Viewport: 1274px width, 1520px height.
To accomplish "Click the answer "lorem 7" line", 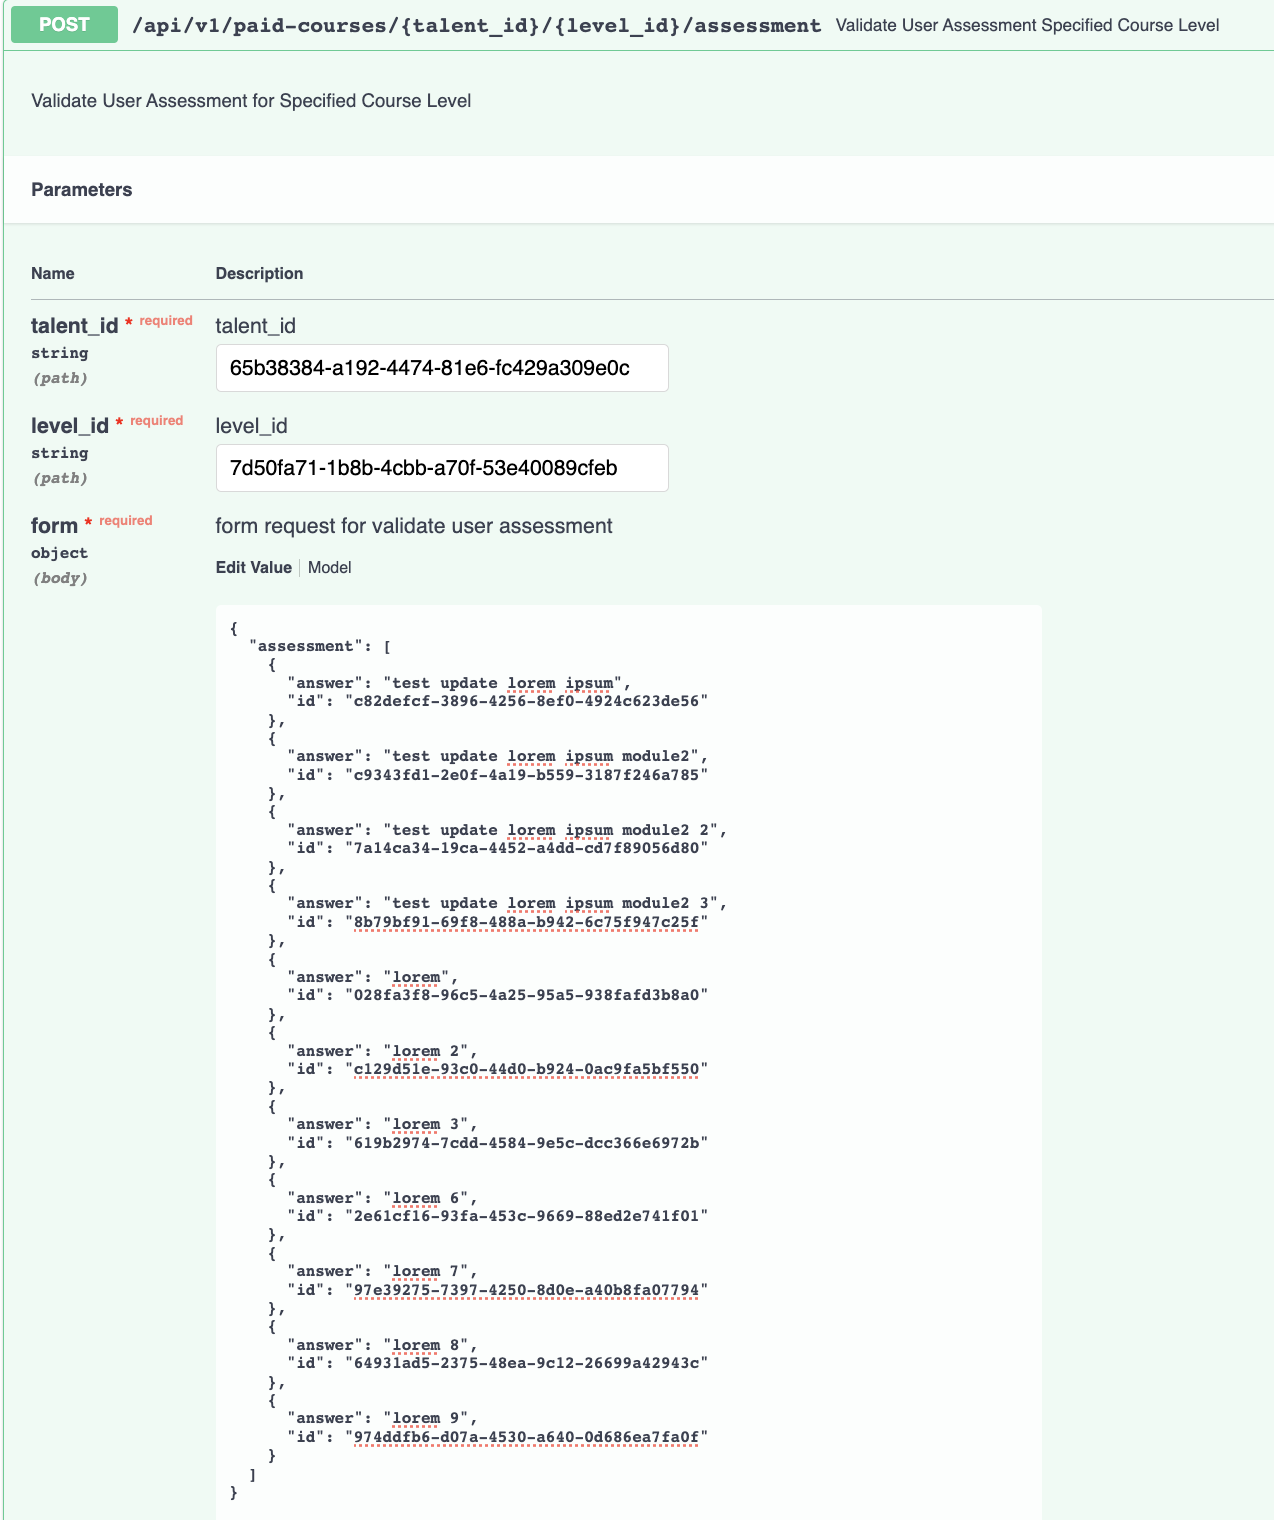I will point(383,1271).
